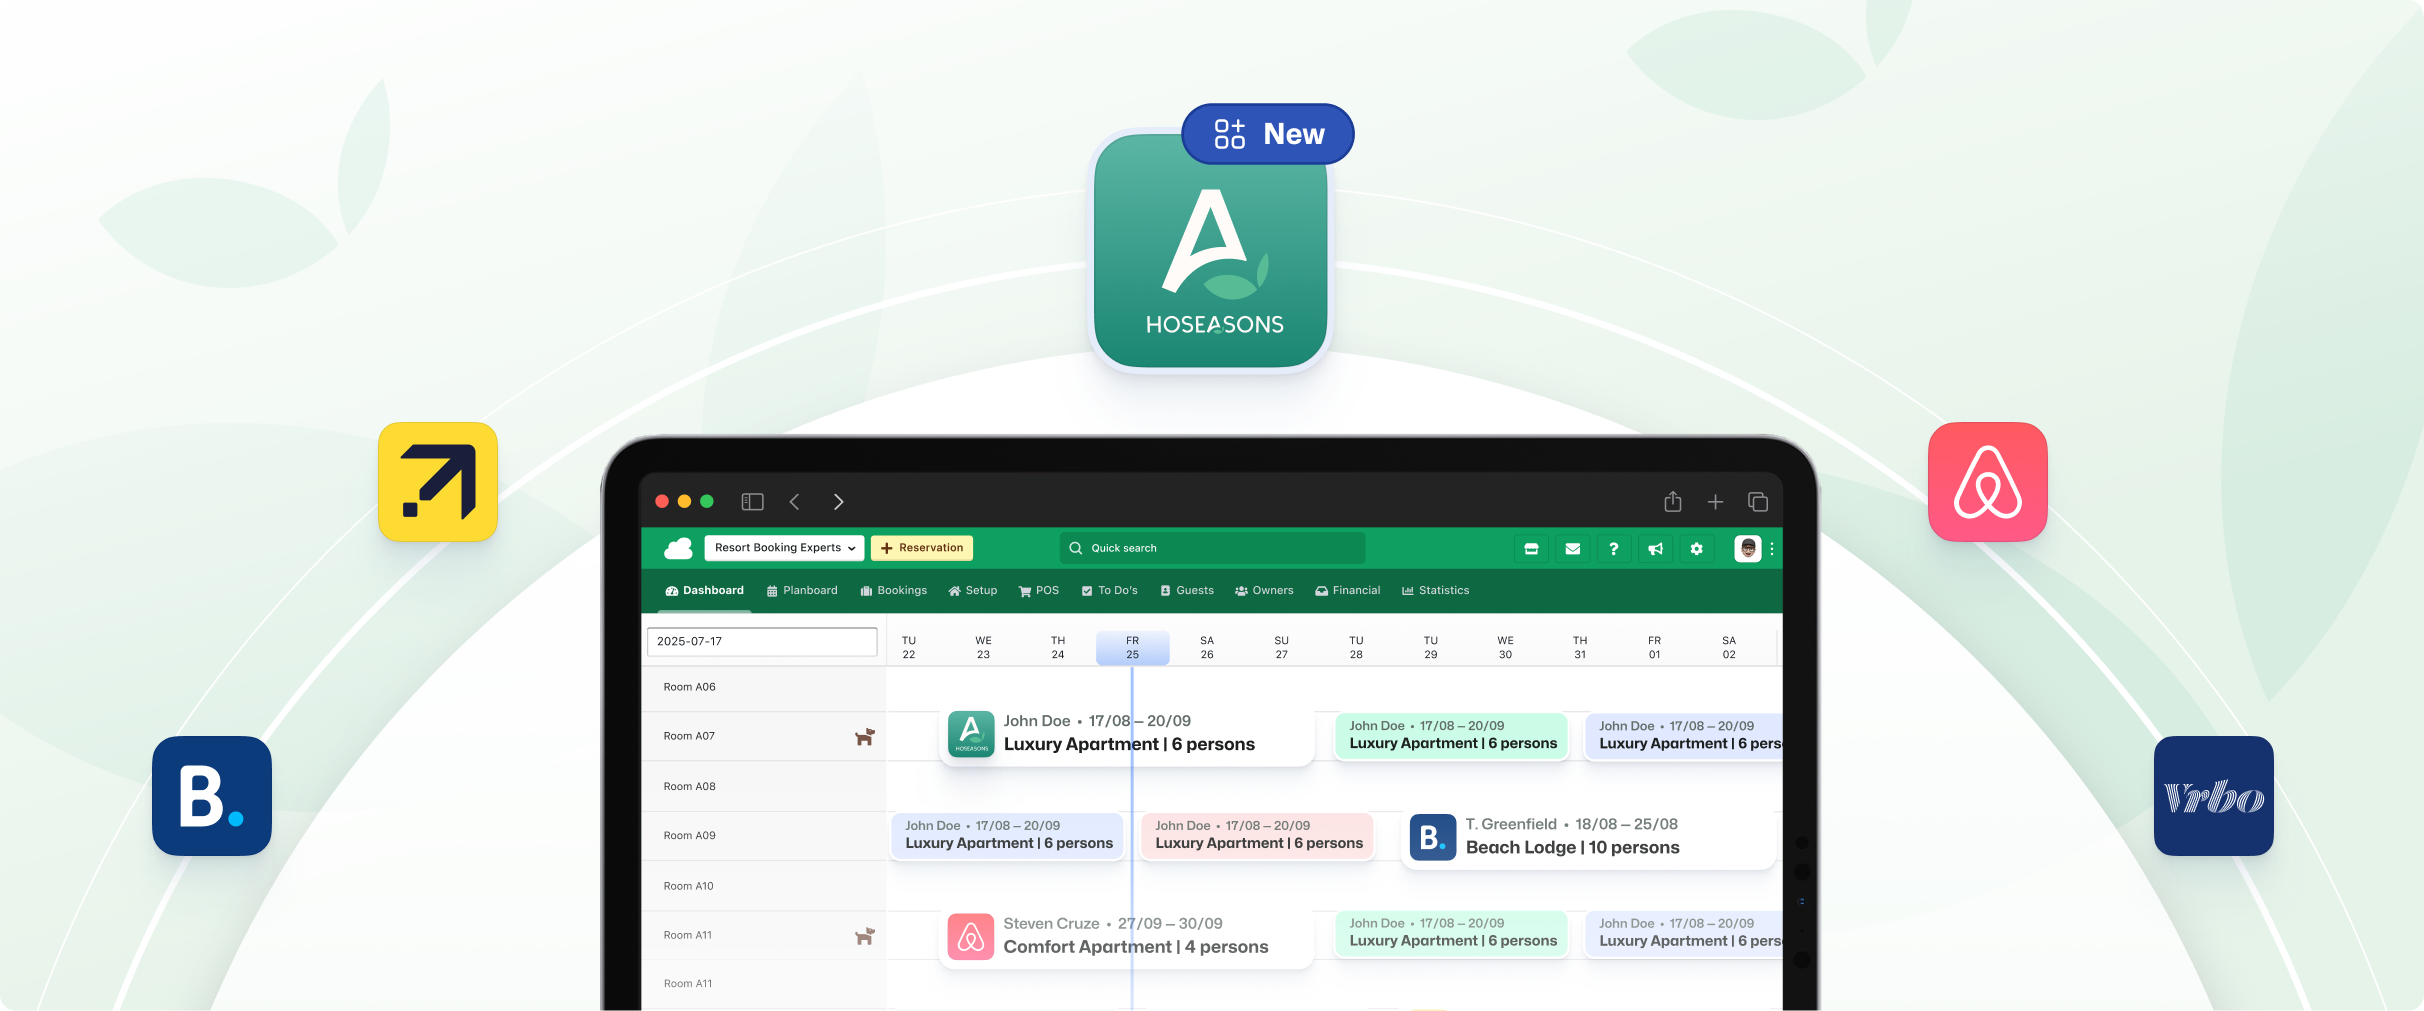Open the Financial tab
This screenshot has height=1011, width=2424.
[1347, 591]
